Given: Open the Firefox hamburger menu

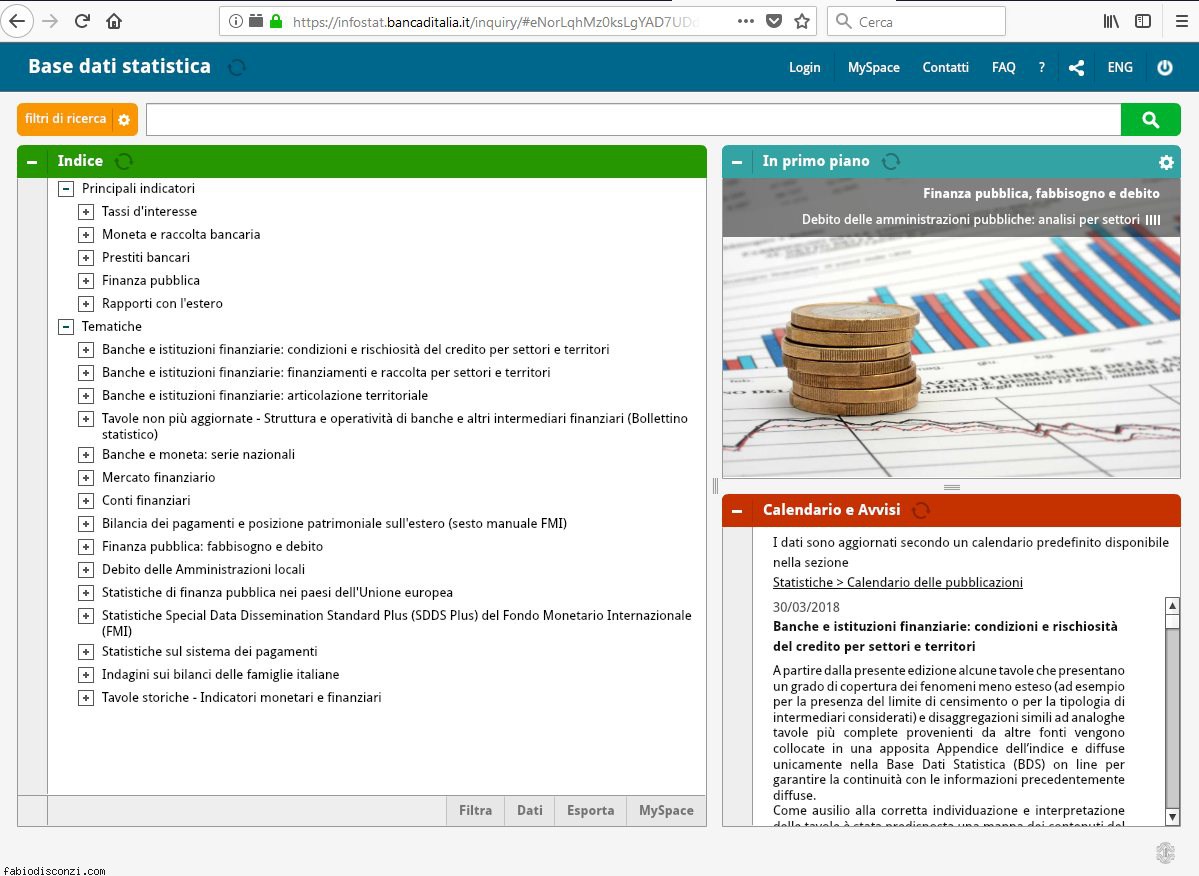Looking at the screenshot, I should click(x=1181, y=21).
